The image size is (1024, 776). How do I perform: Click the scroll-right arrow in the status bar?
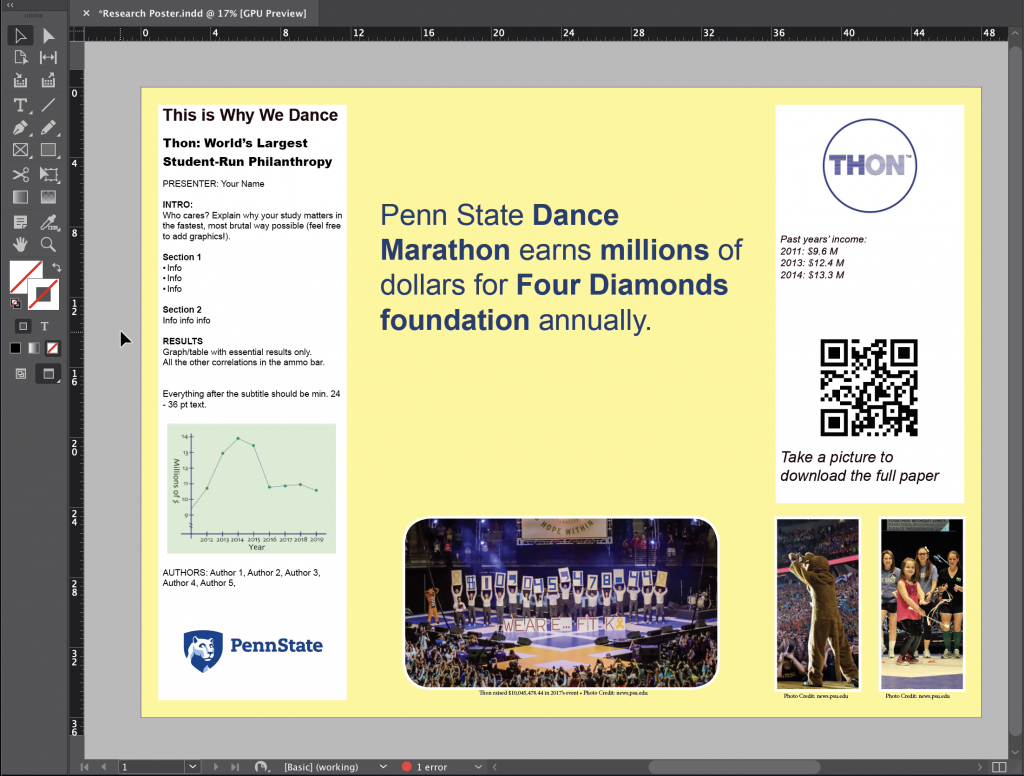pyautogui.click(x=980, y=767)
